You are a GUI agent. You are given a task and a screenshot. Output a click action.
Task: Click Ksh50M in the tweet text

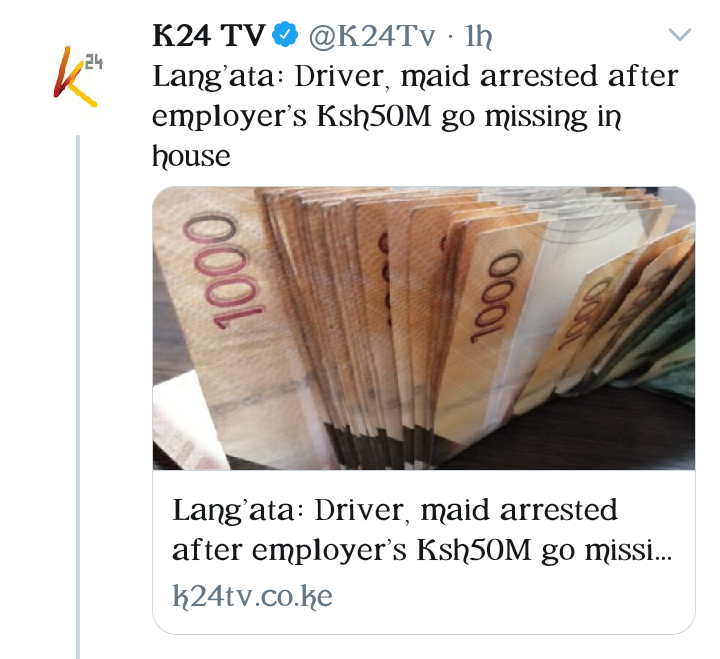(374, 116)
